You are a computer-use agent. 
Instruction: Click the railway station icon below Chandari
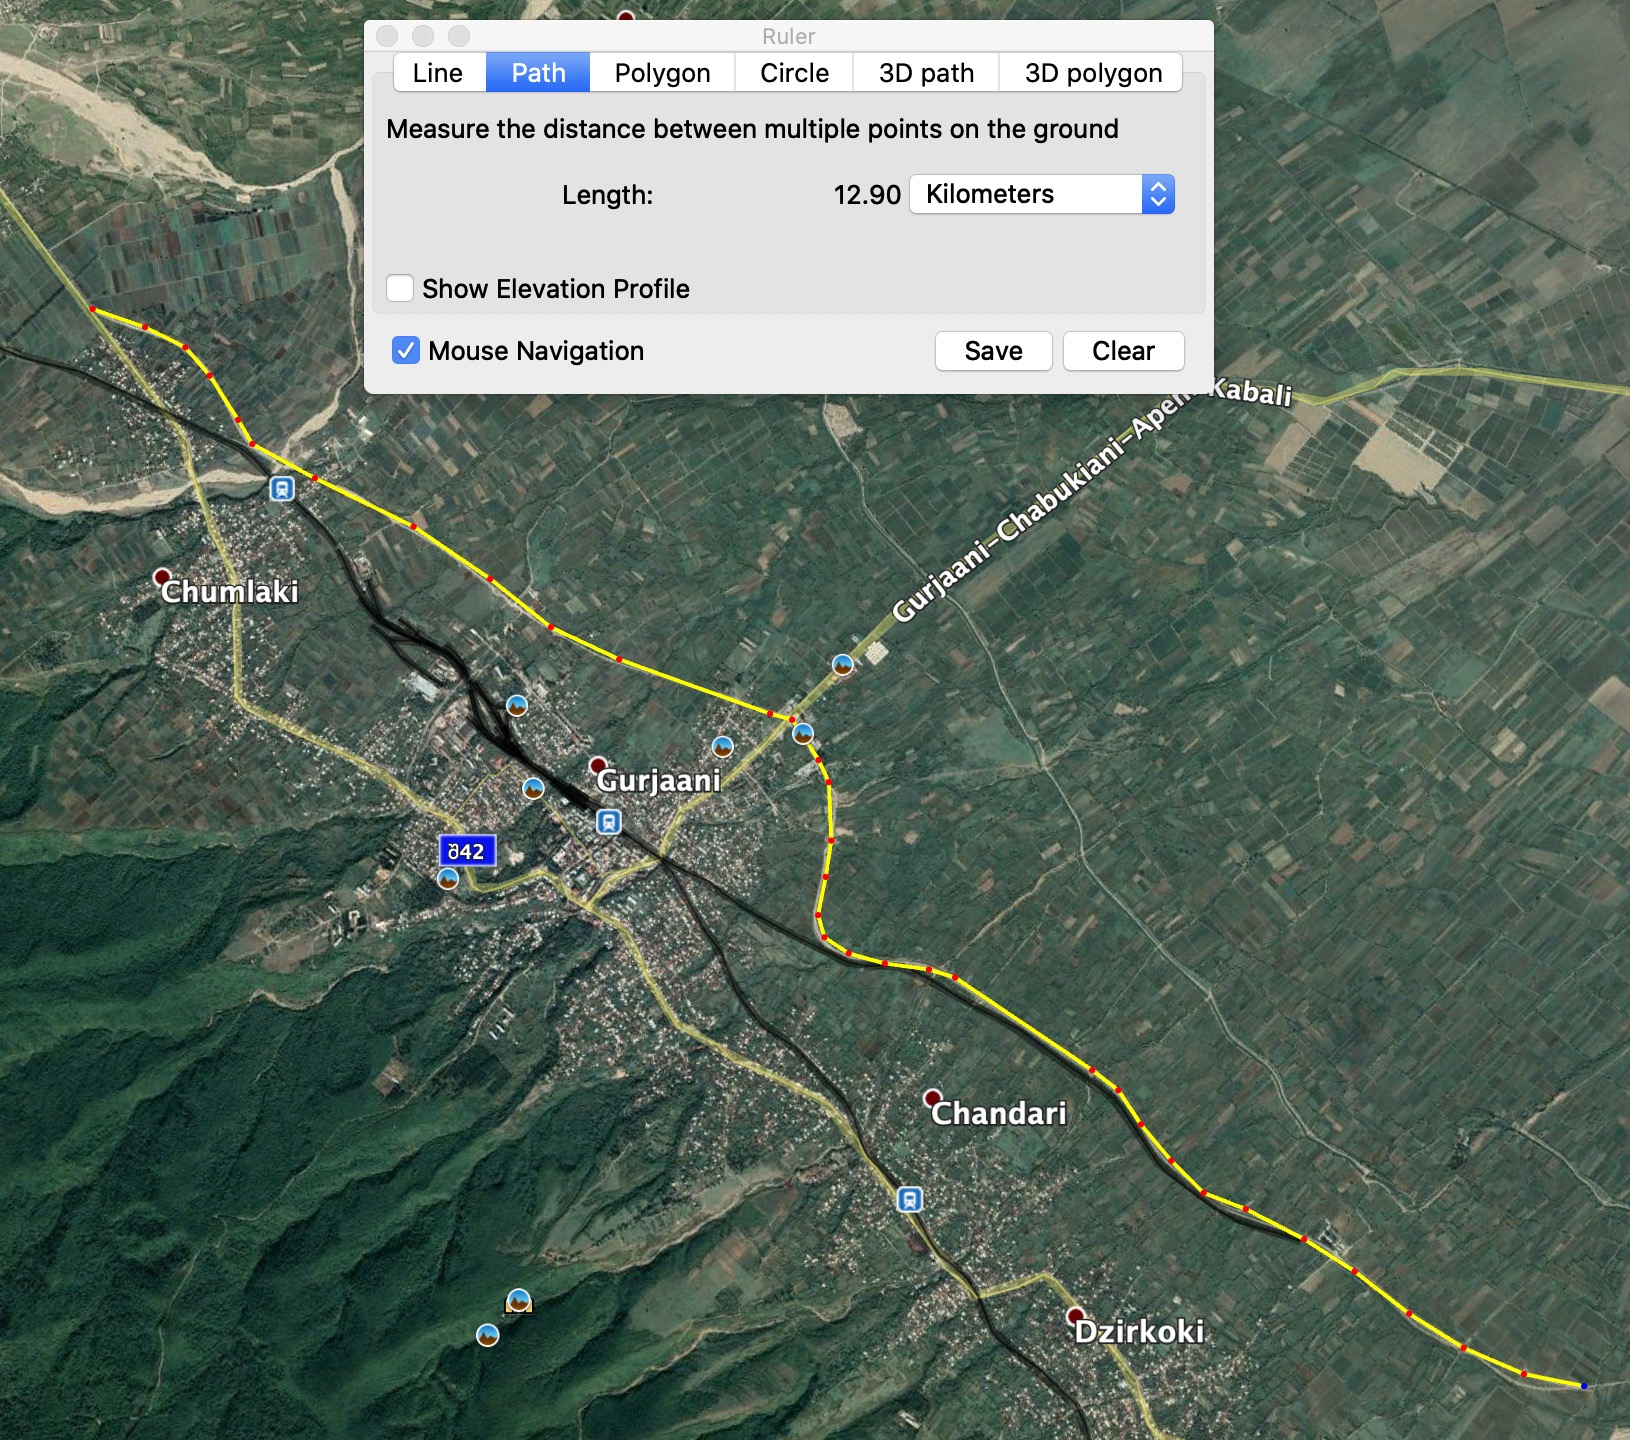click(x=909, y=1199)
